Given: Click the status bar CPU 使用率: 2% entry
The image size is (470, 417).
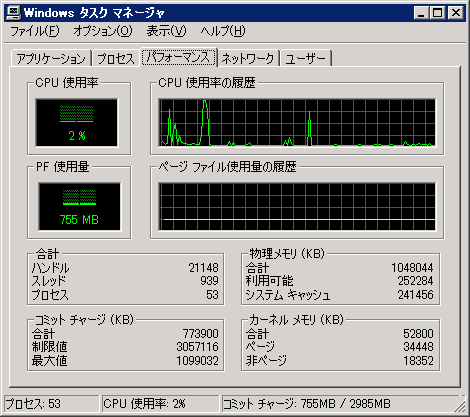Looking at the screenshot, I should [161, 404].
